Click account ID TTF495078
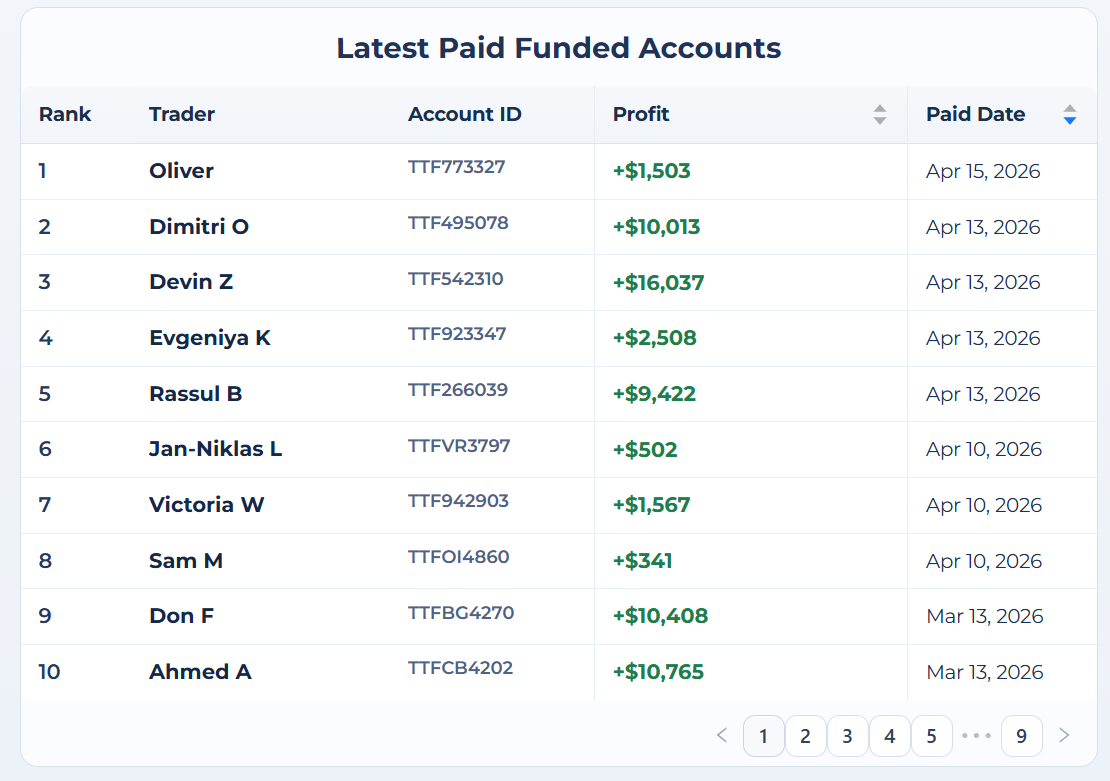Screen dimensions: 1110x781 click(458, 223)
